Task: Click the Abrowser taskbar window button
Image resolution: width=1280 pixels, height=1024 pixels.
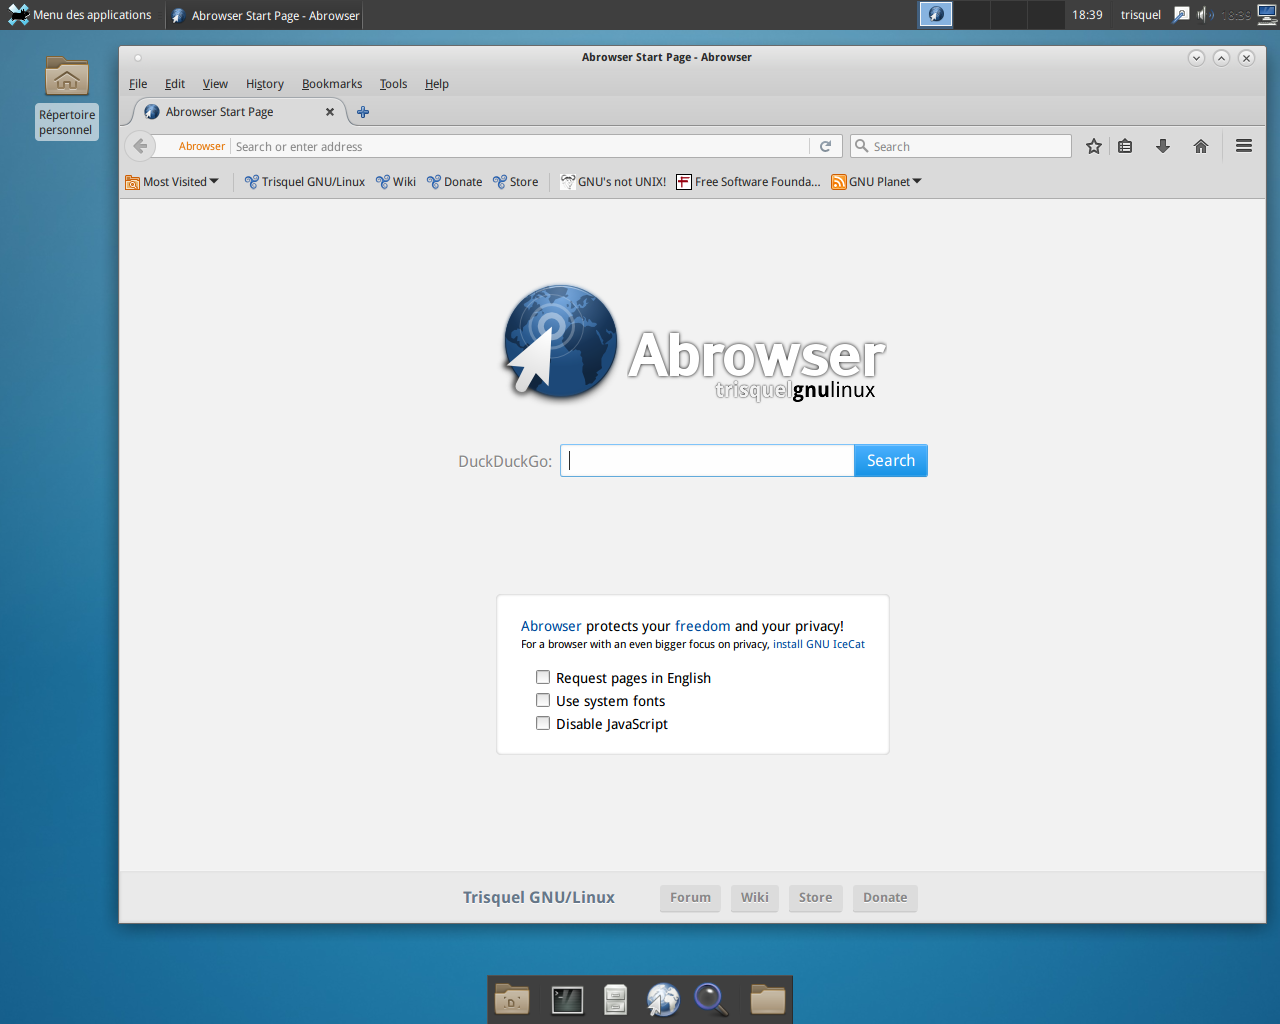Action: click(x=265, y=15)
